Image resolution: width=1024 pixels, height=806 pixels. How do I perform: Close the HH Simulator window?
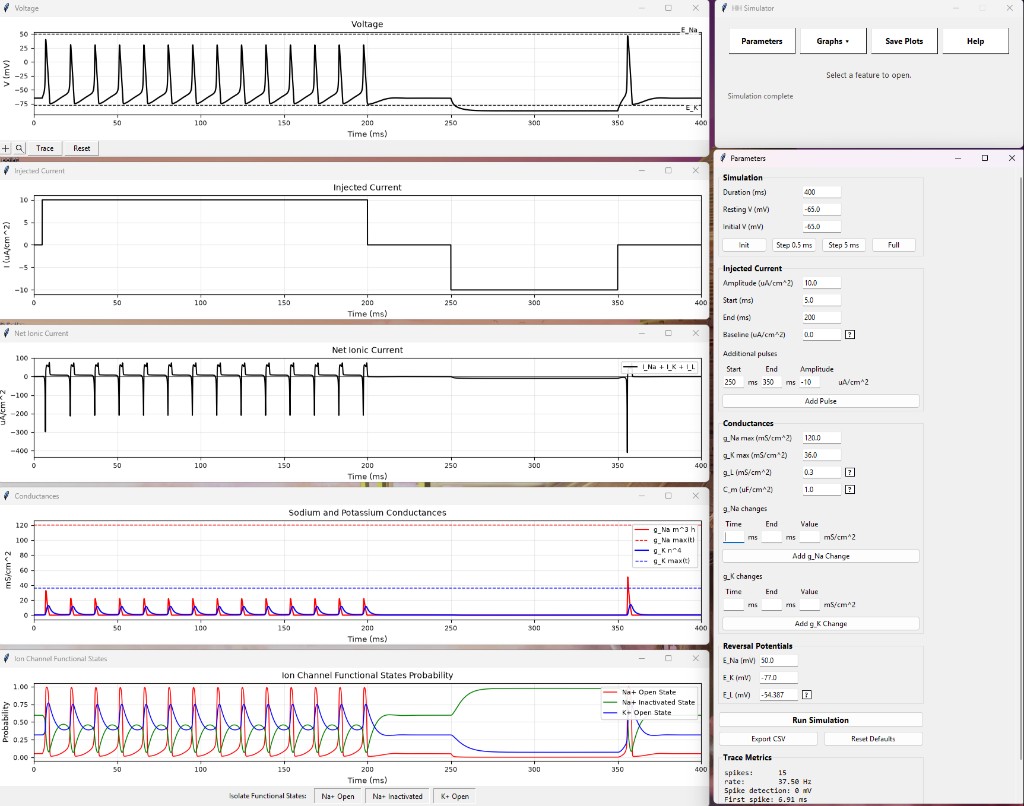coord(1010,8)
